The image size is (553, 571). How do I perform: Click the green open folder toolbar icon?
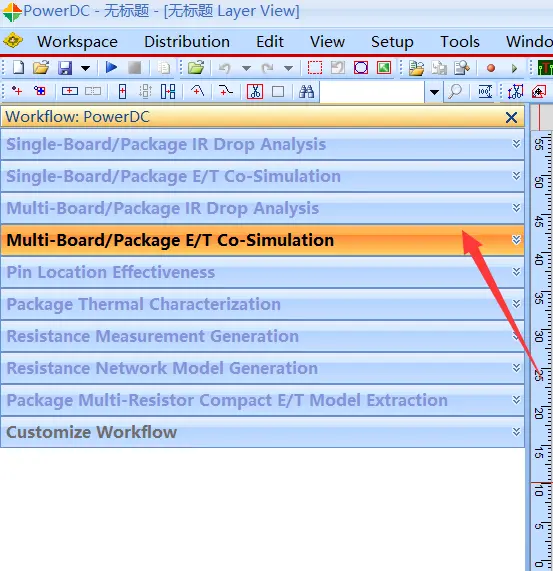pos(196,68)
